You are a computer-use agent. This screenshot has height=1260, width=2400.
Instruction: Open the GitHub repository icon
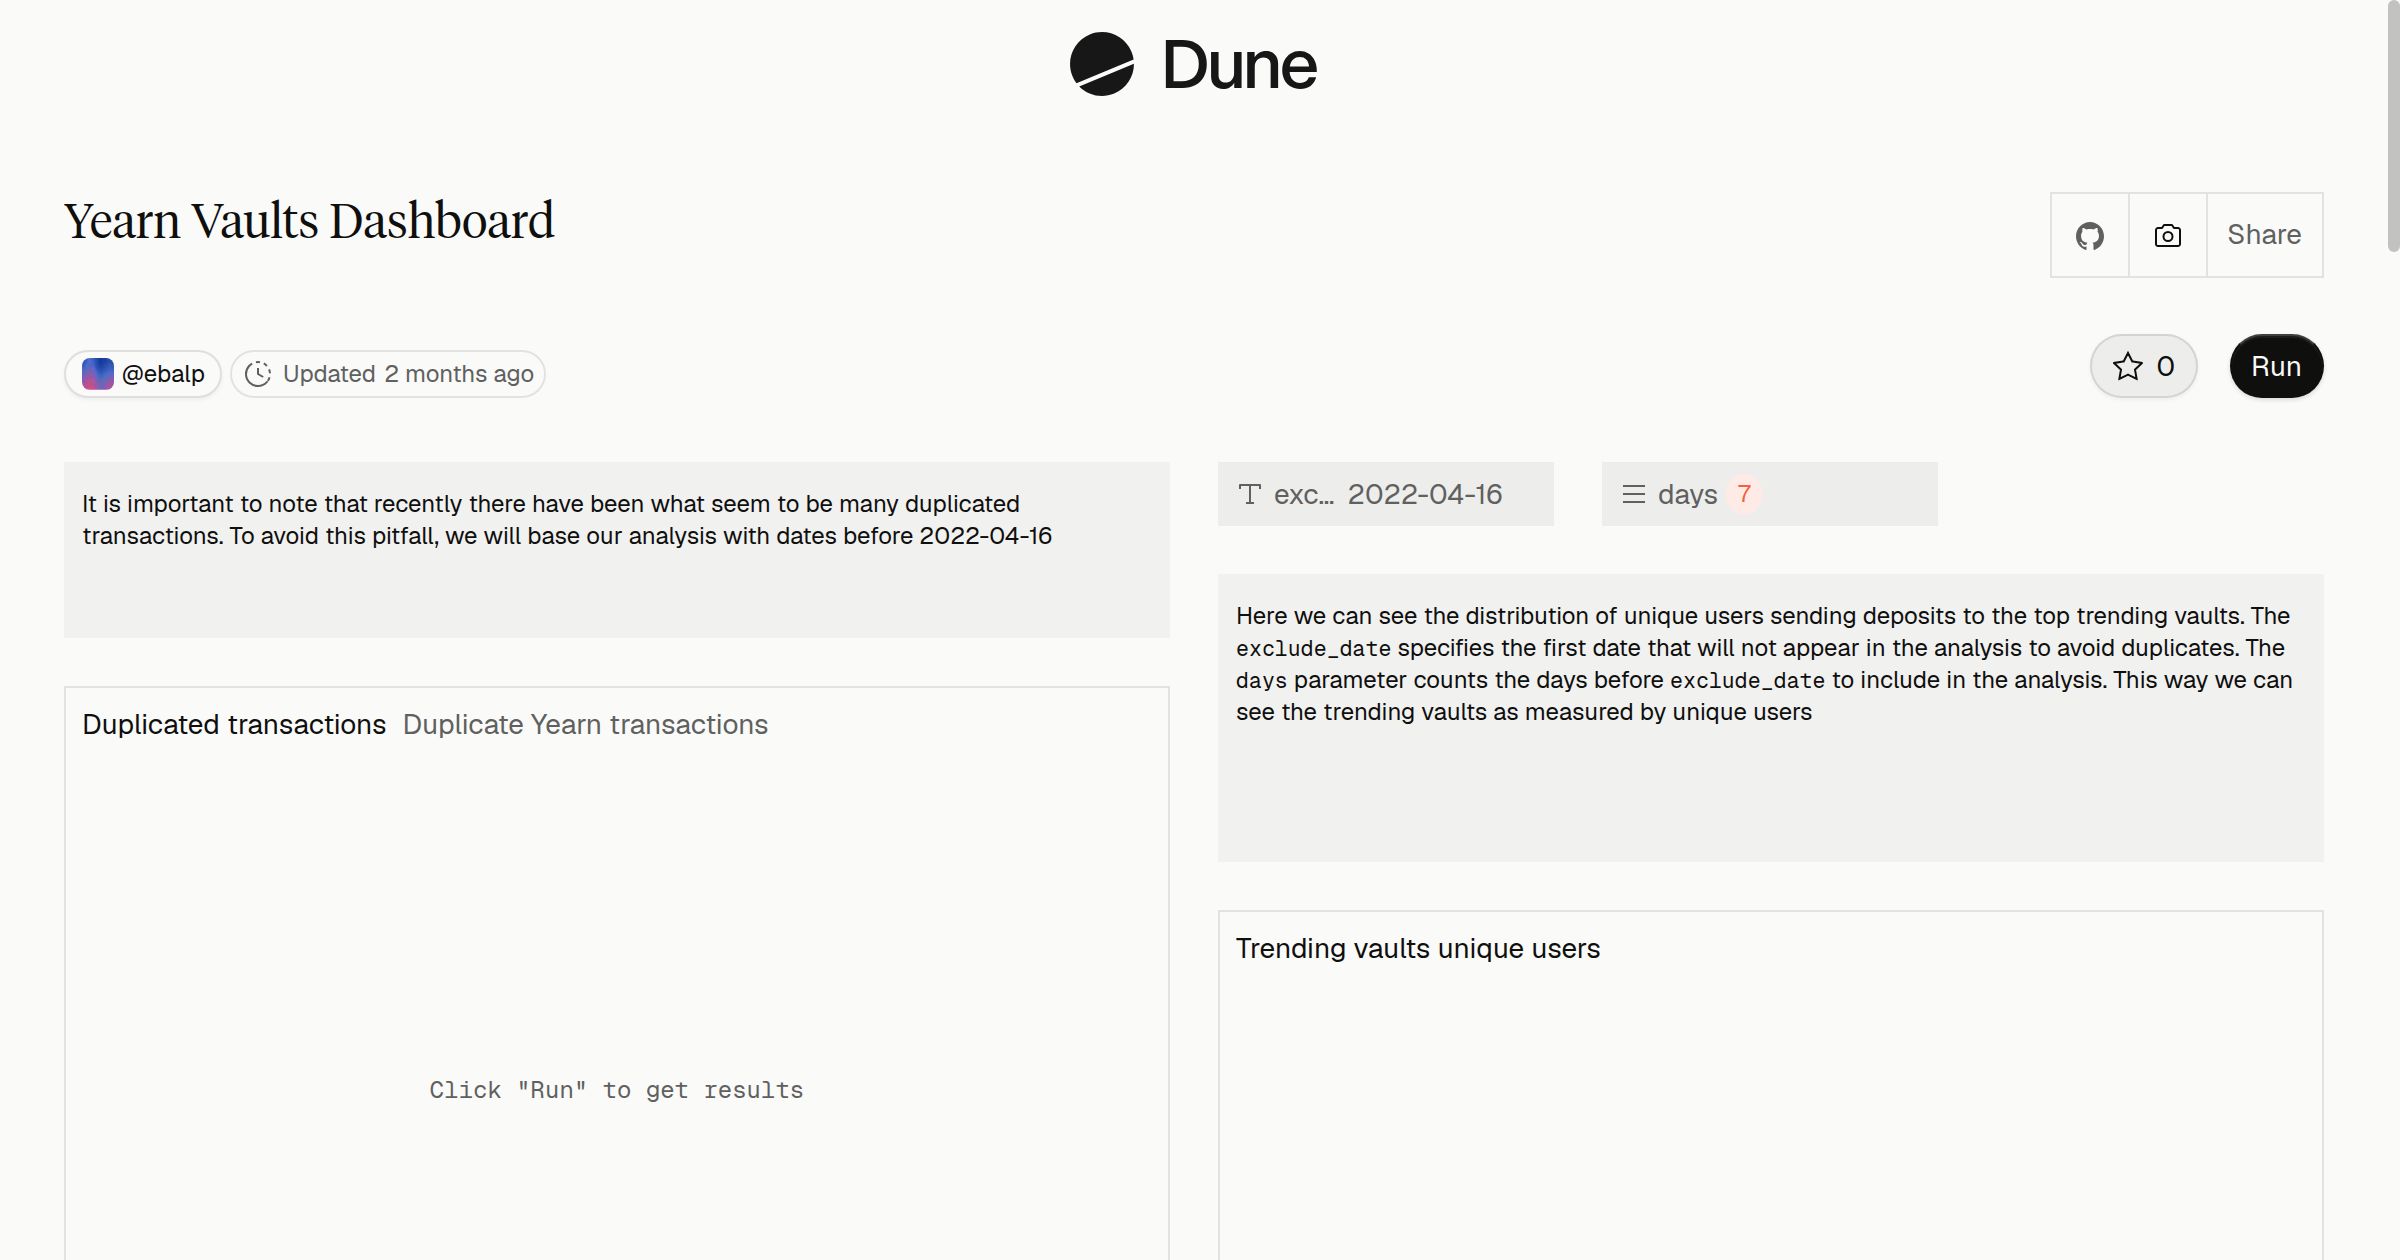pyautogui.click(x=2089, y=235)
